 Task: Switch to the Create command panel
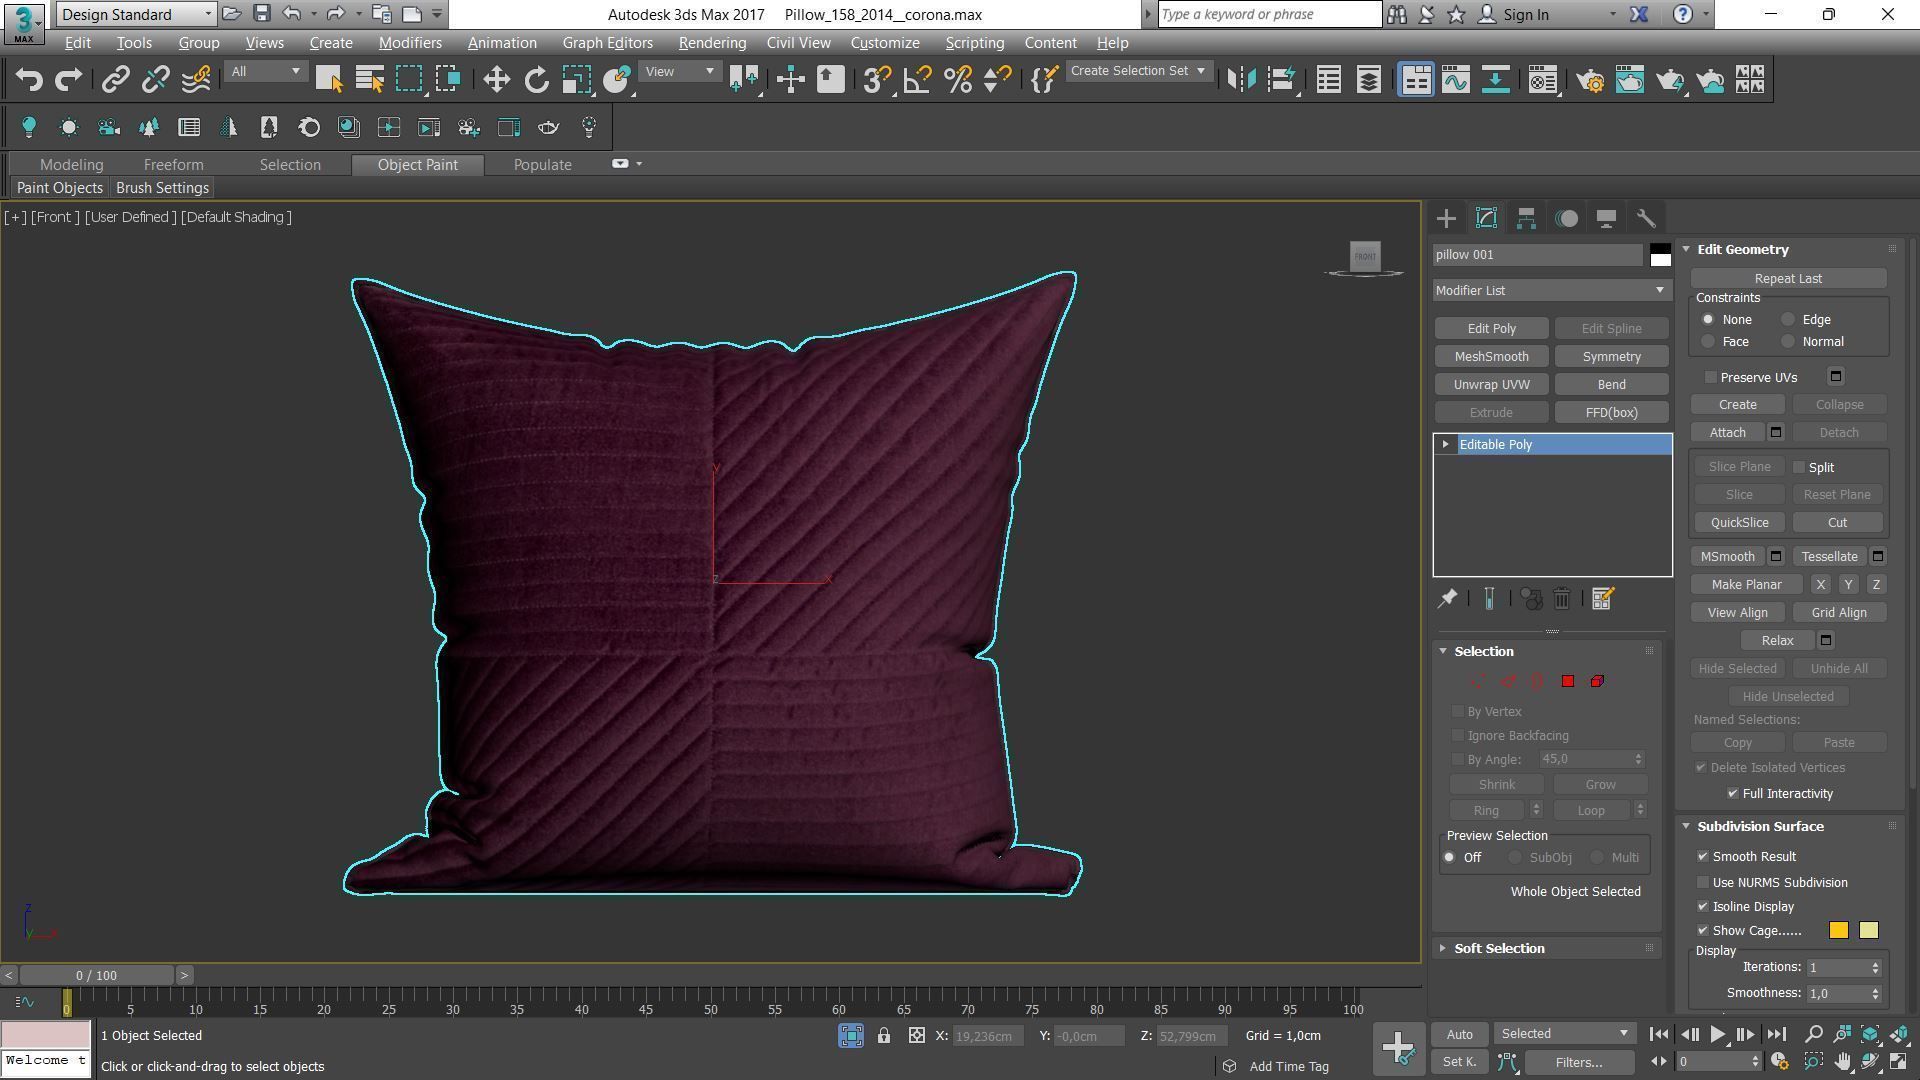(x=1446, y=218)
